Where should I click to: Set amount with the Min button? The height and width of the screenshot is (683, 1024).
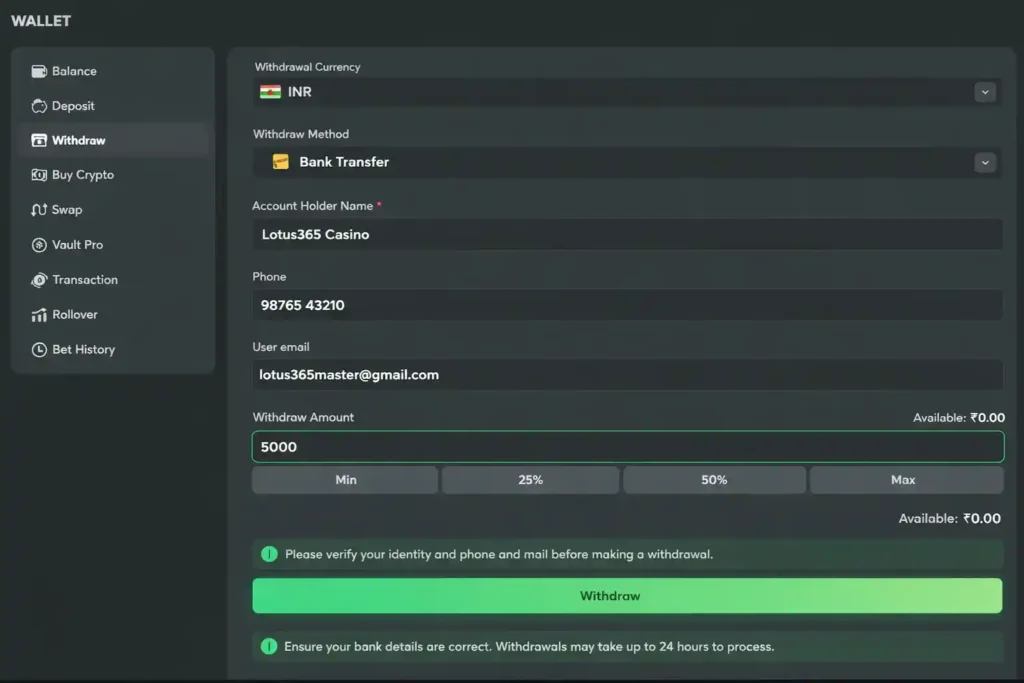coord(345,480)
